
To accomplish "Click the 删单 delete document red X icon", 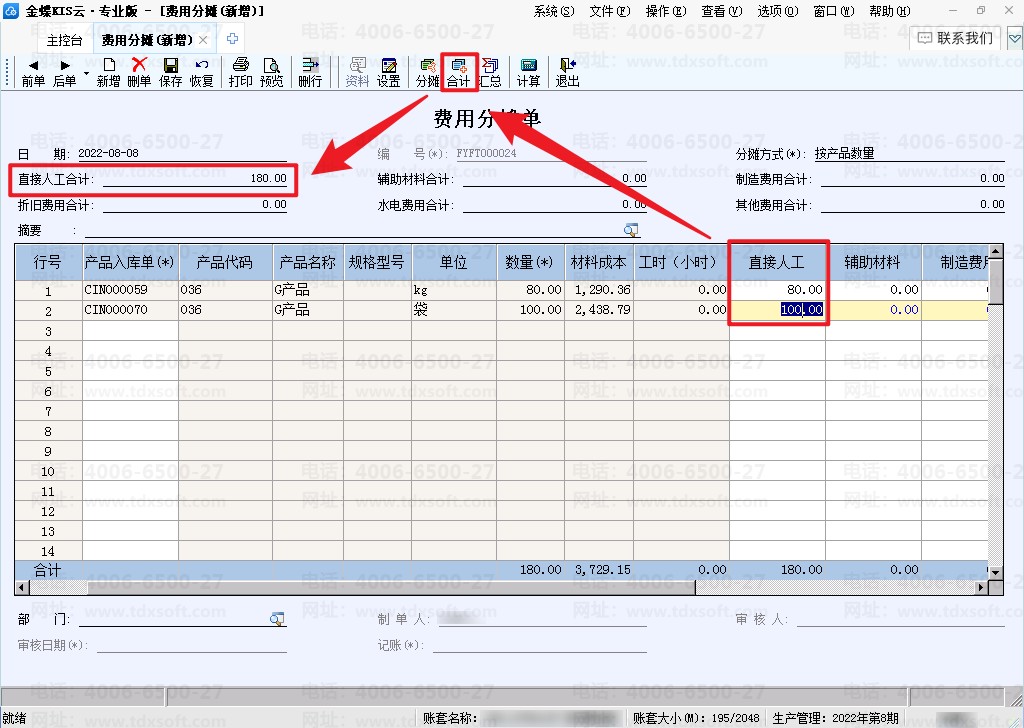I will pyautogui.click(x=139, y=65).
